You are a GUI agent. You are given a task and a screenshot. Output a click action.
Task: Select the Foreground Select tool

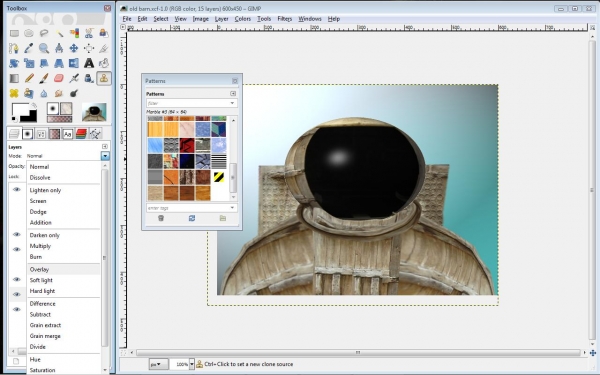tap(104, 33)
